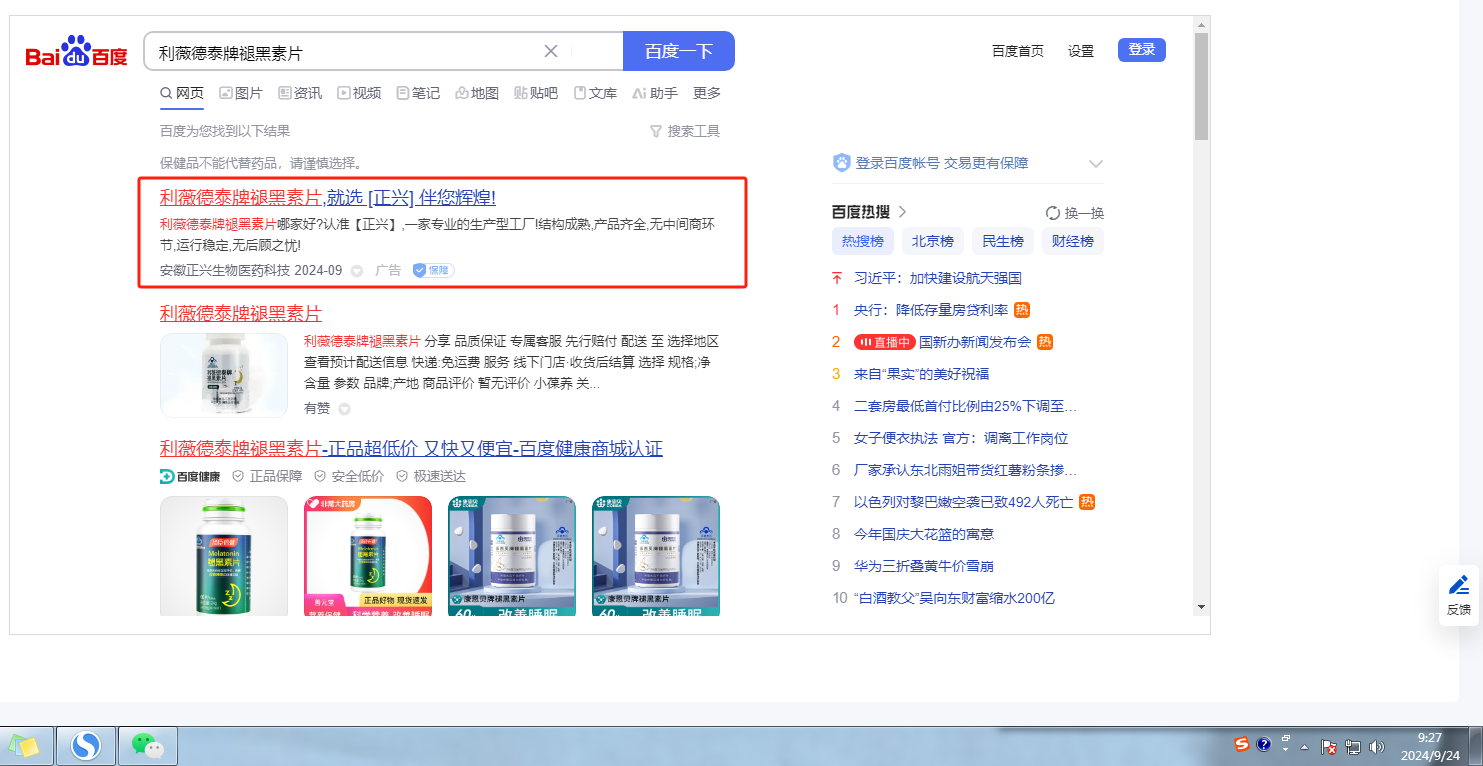Viewport: 1483px width, 766px height.
Task: Select the 财经榜 hot list tab
Action: (x=1073, y=241)
